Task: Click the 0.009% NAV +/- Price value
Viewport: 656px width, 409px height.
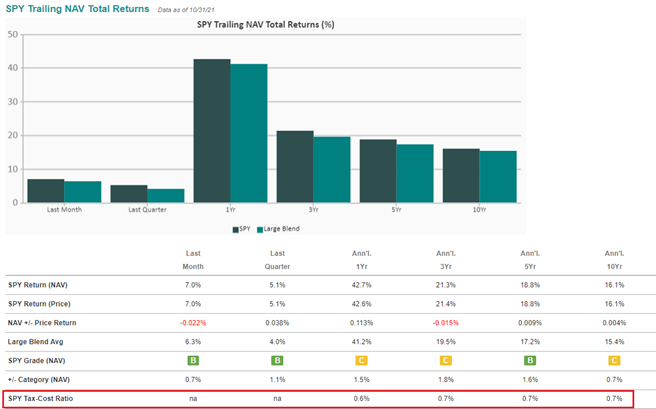Action: coord(530,323)
